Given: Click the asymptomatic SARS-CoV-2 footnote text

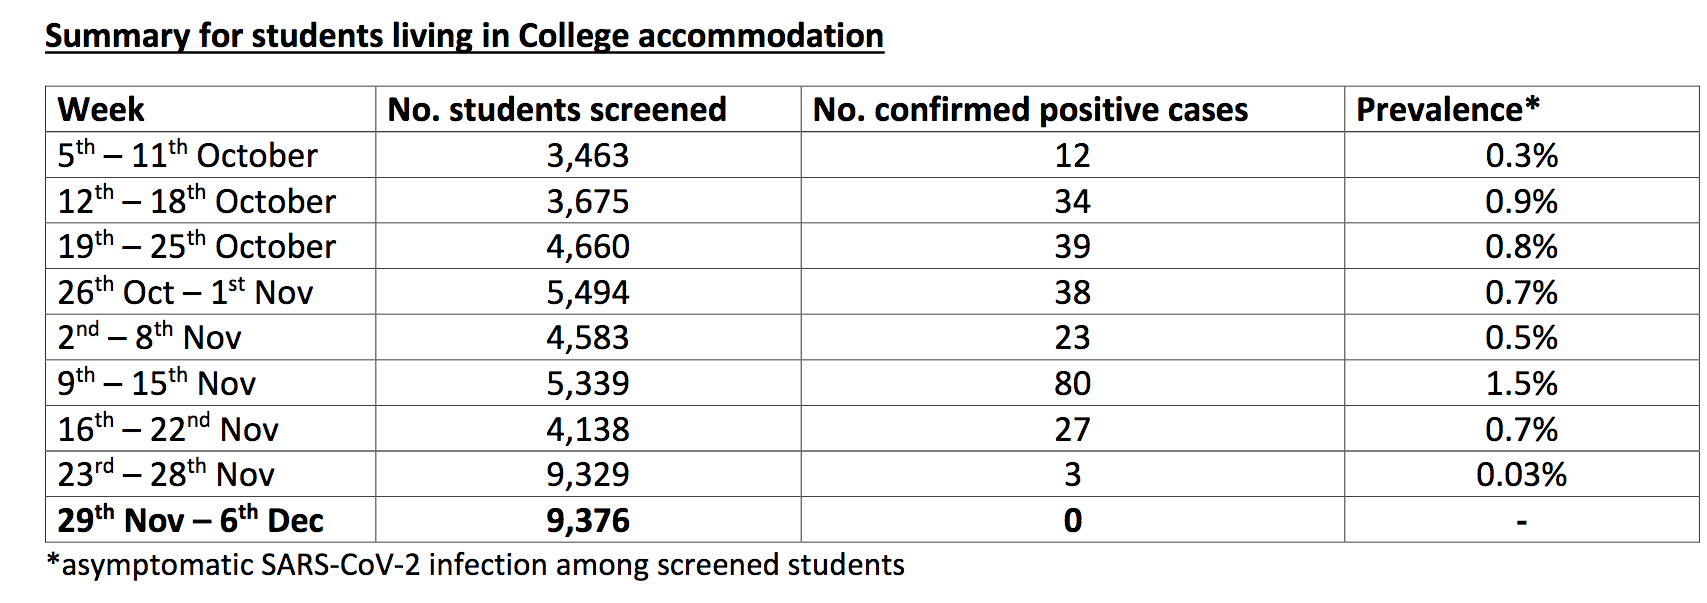Looking at the screenshot, I should click(x=476, y=565).
